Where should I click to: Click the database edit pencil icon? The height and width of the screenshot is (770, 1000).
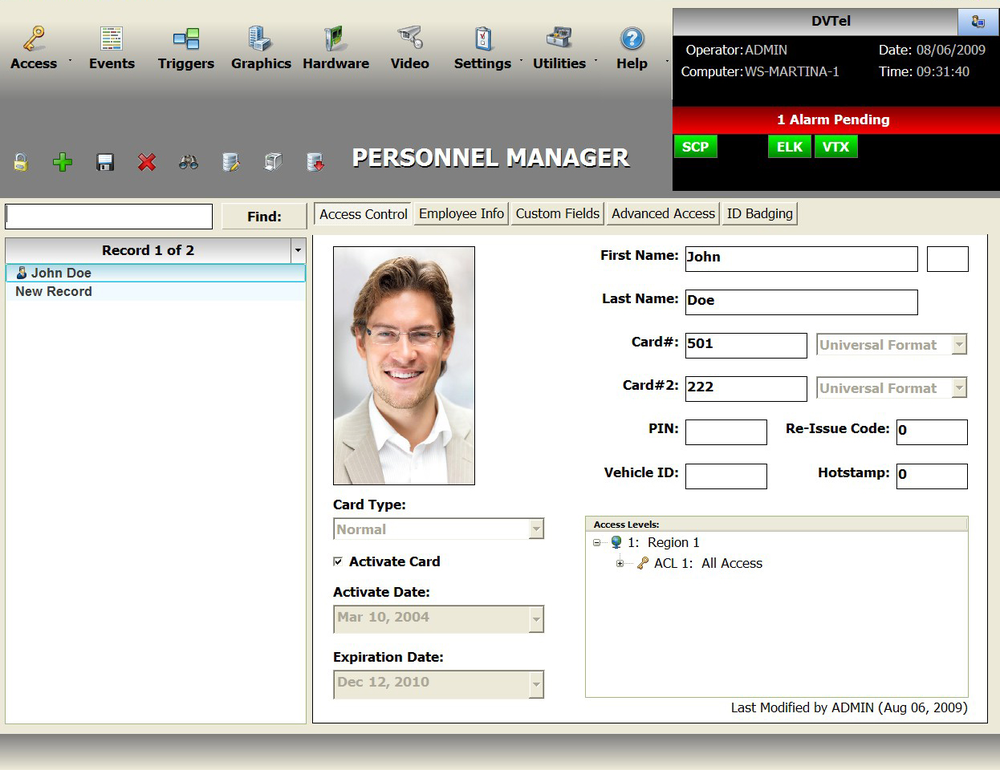pyautogui.click(x=231, y=162)
